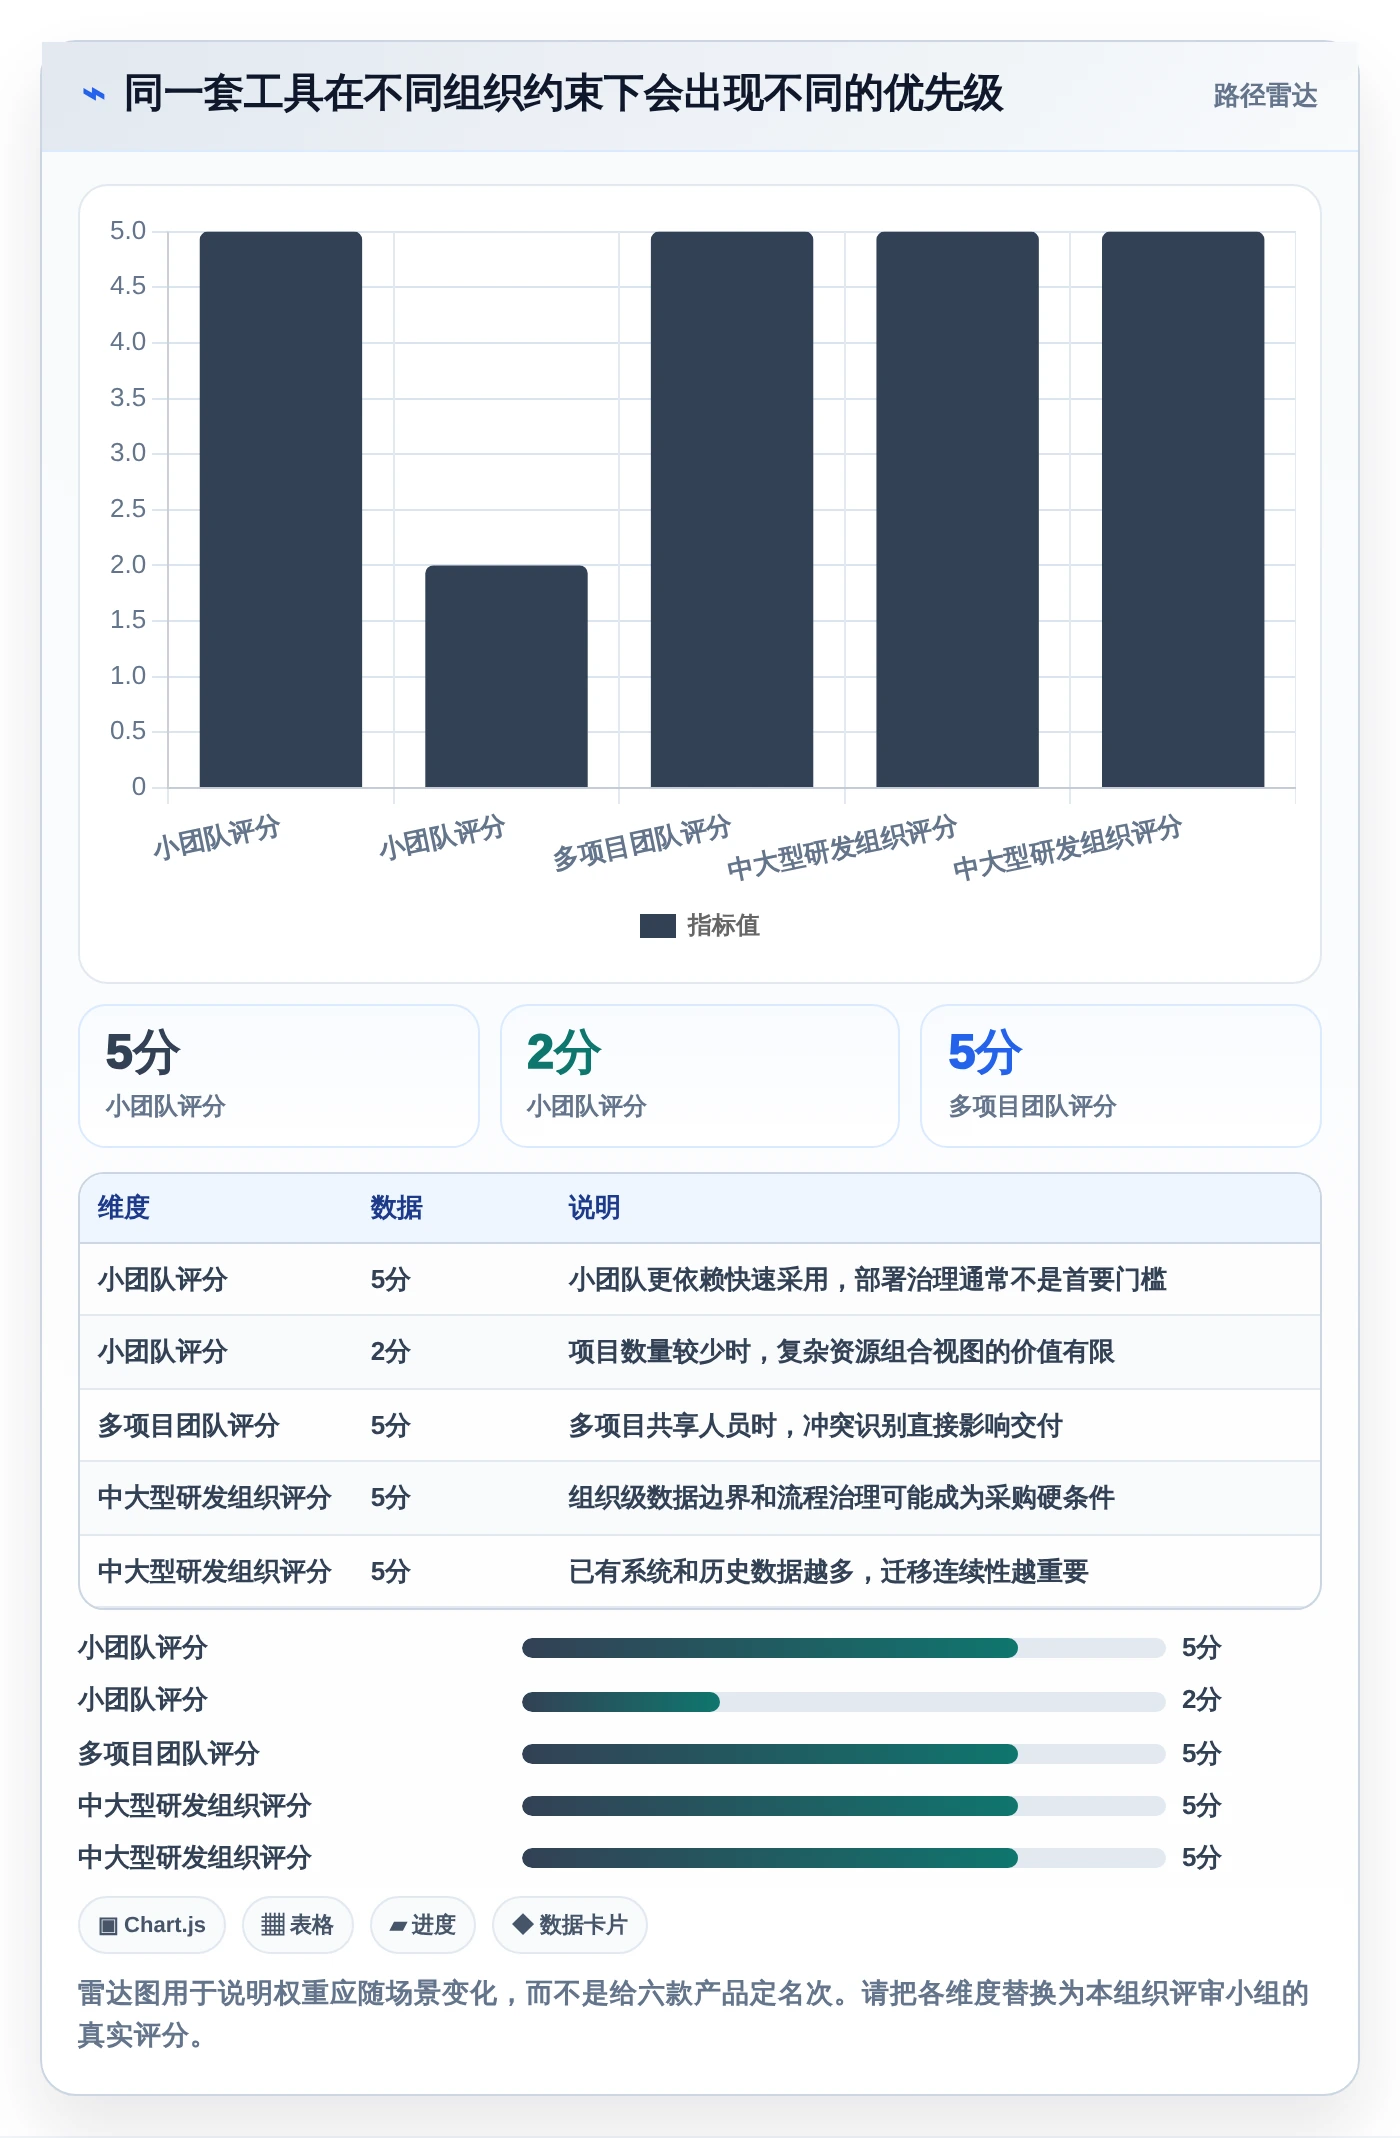Screen dimensions: 1400x2138
Task: Click 多项目共享人员时 description cell
Action: 815,1426
